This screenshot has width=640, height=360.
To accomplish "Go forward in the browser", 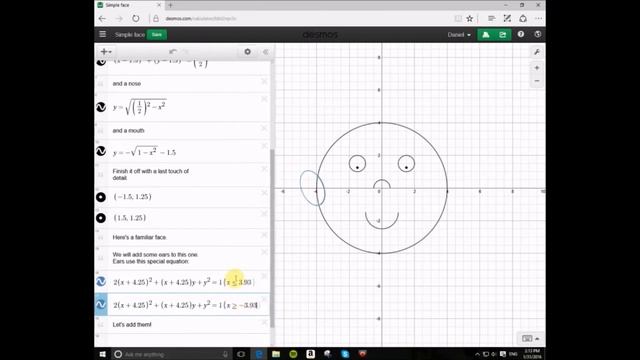I will pyautogui.click(x=119, y=19).
